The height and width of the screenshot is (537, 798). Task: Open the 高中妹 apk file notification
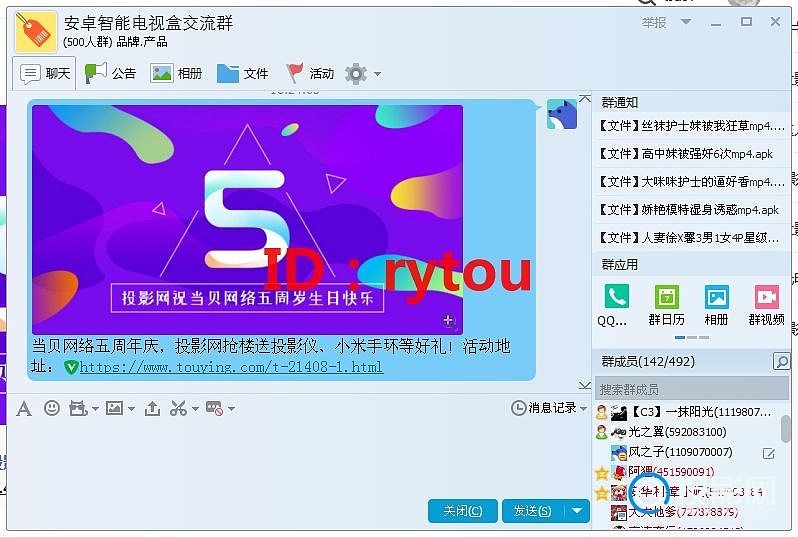coord(692,154)
